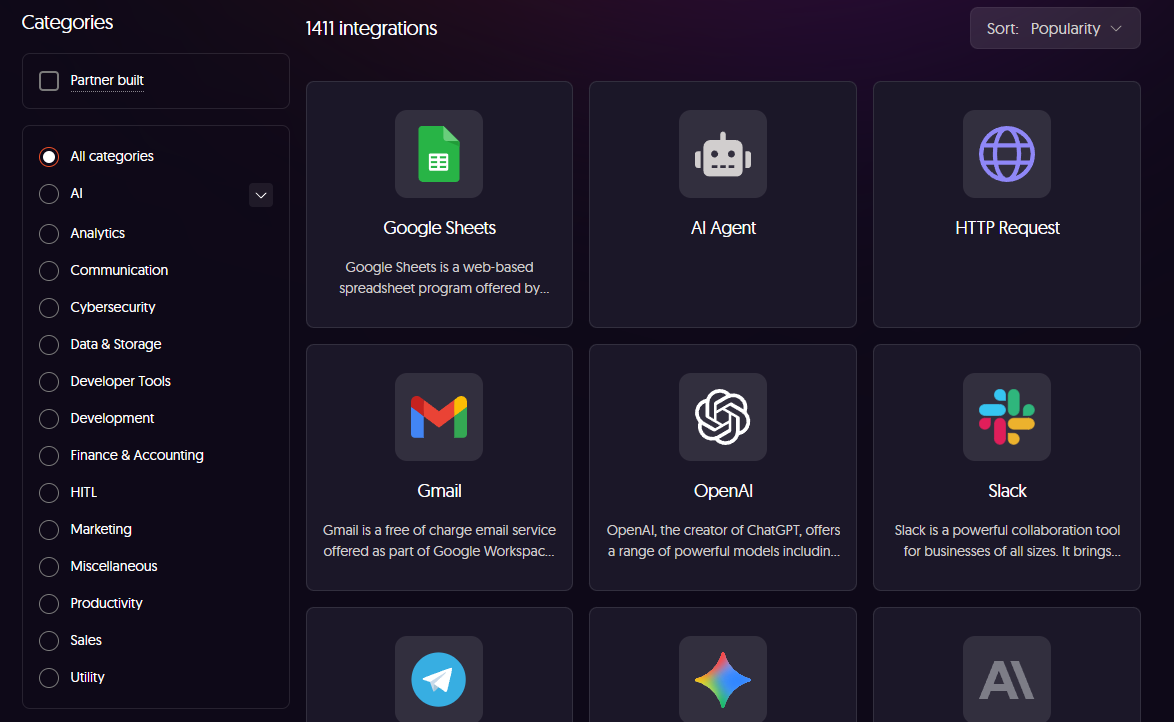Image resolution: width=1174 pixels, height=722 pixels.
Task: Open the Google Sheets integration icon
Action: point(439,154)
